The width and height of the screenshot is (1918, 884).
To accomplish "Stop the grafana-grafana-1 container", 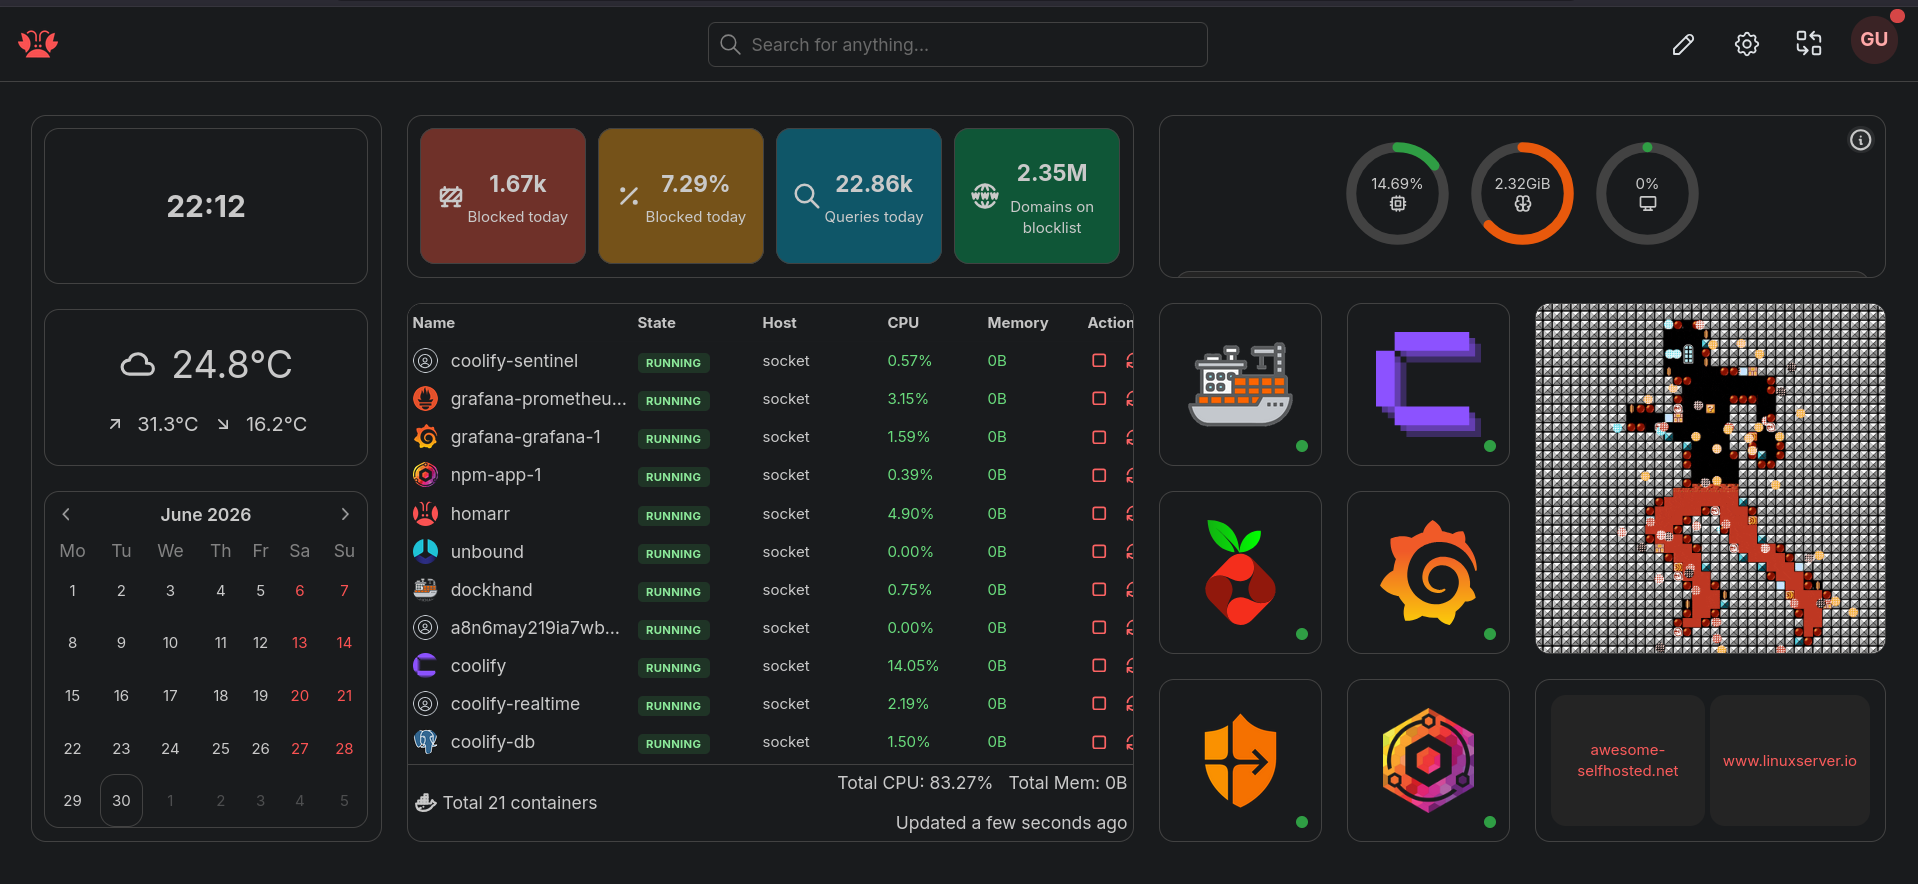I will [x=1099, y=437].
